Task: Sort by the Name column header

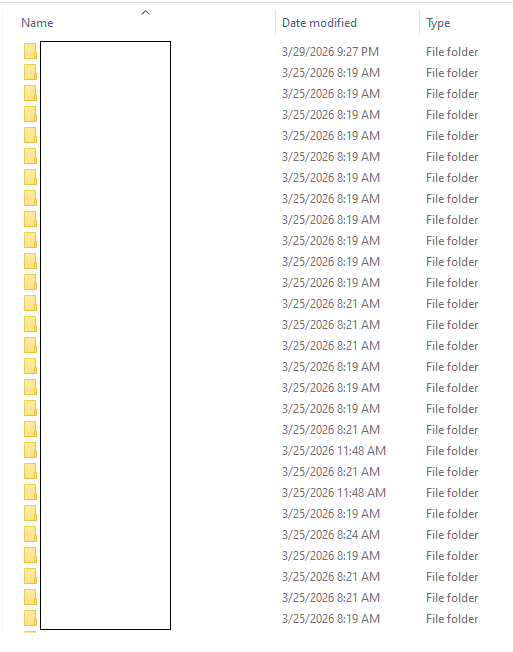Action: pyautogui.click(x=37, y=23)
